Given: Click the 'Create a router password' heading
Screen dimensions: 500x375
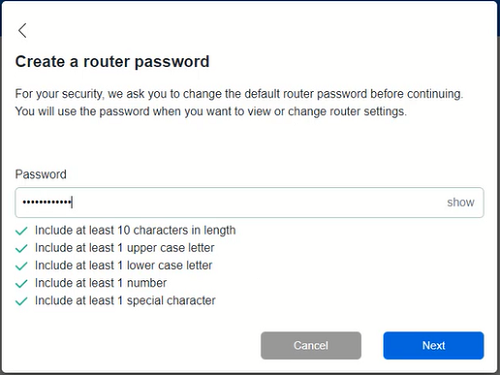Looking at the screenshot, I should [112, 62].
